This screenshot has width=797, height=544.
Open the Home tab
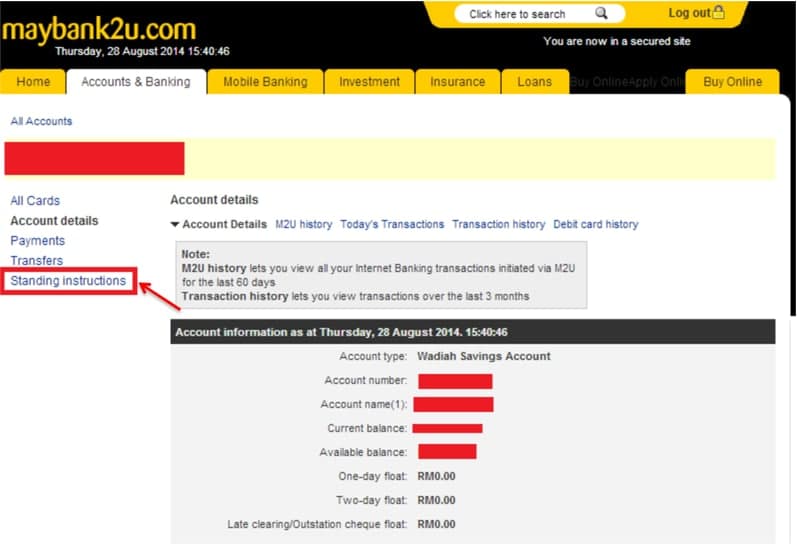pyautogui.click(x=33, y=82)
